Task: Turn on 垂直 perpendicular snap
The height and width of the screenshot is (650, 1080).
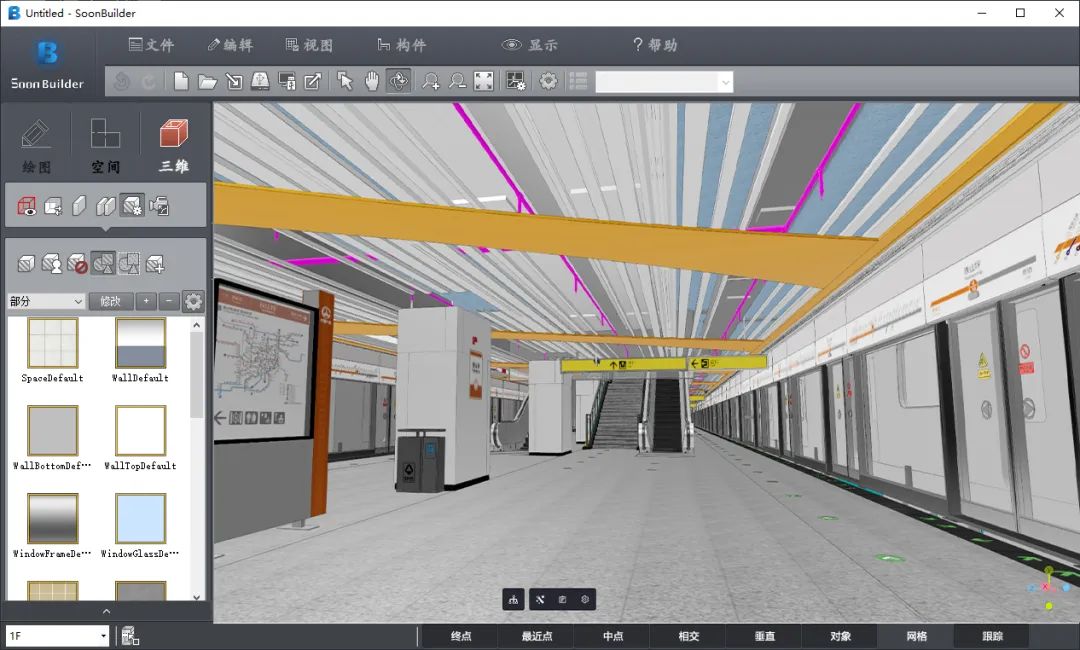Action: coord(764,635)
